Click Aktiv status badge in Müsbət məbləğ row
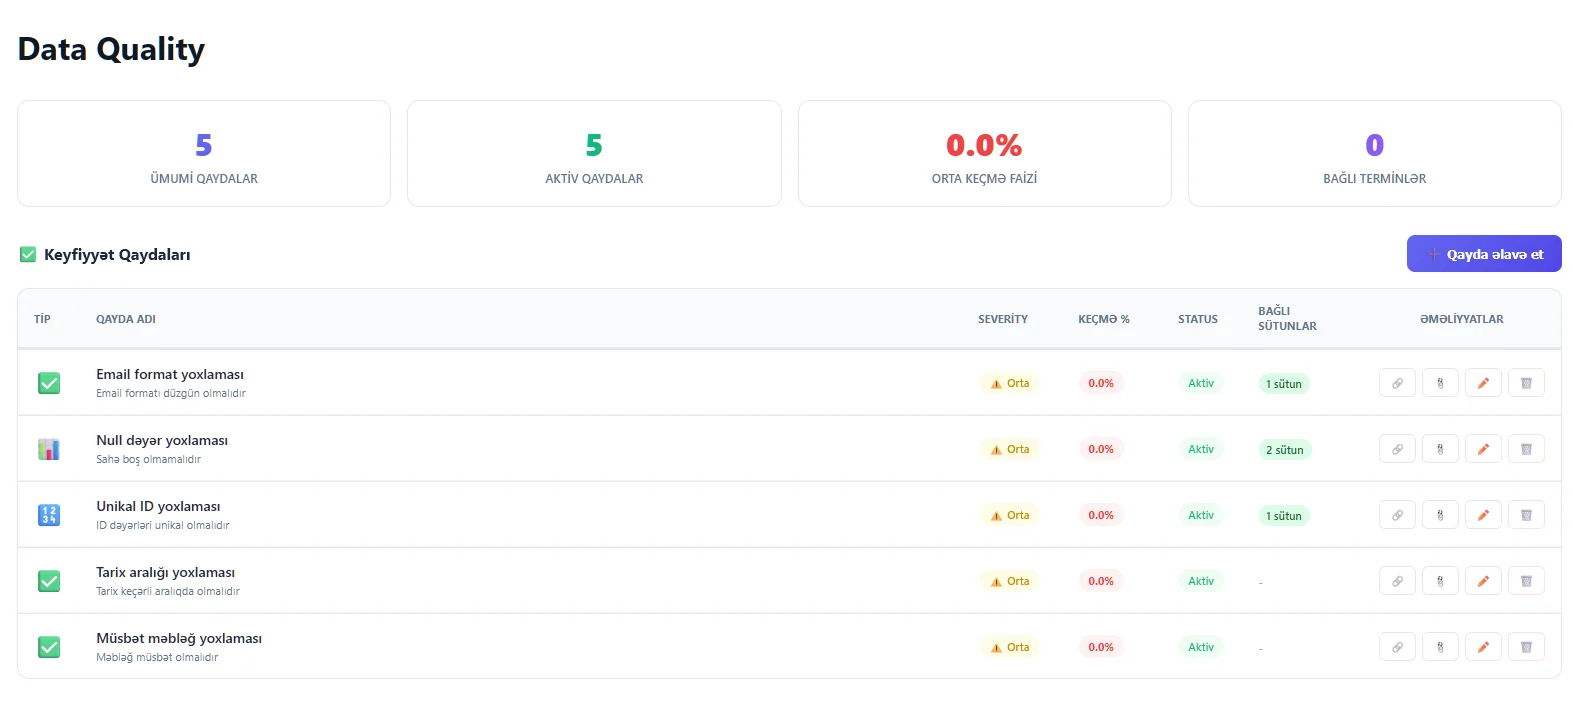This screenshot has height=716, width=1573. click(x=1201, y=647)
